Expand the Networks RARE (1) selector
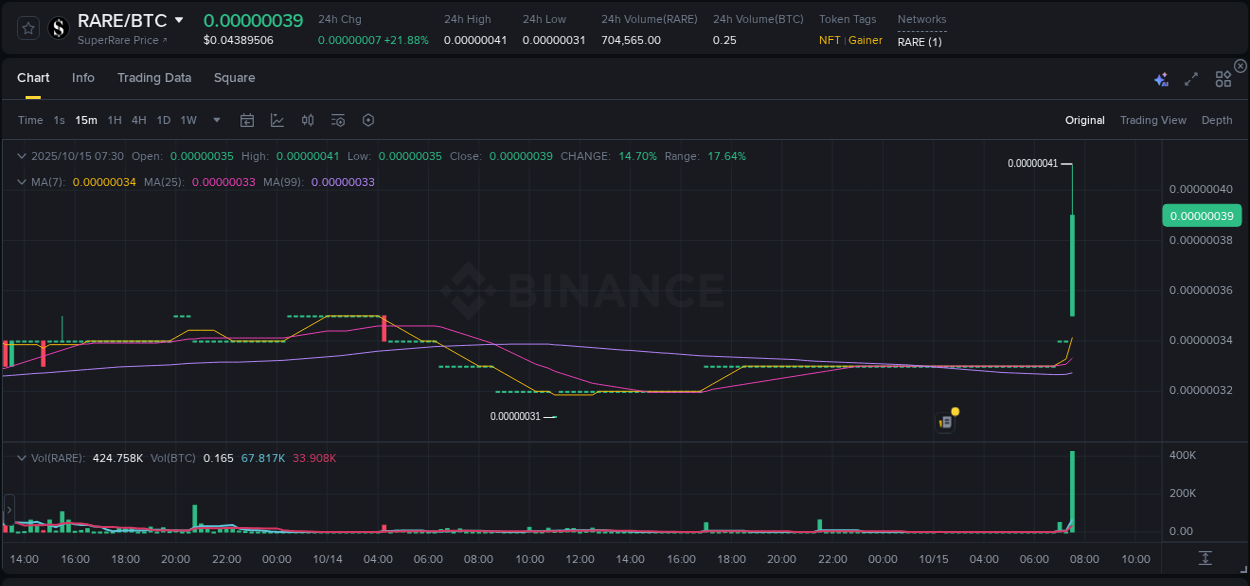This screenshot has width=1250, height=586. tap(919, 42)
